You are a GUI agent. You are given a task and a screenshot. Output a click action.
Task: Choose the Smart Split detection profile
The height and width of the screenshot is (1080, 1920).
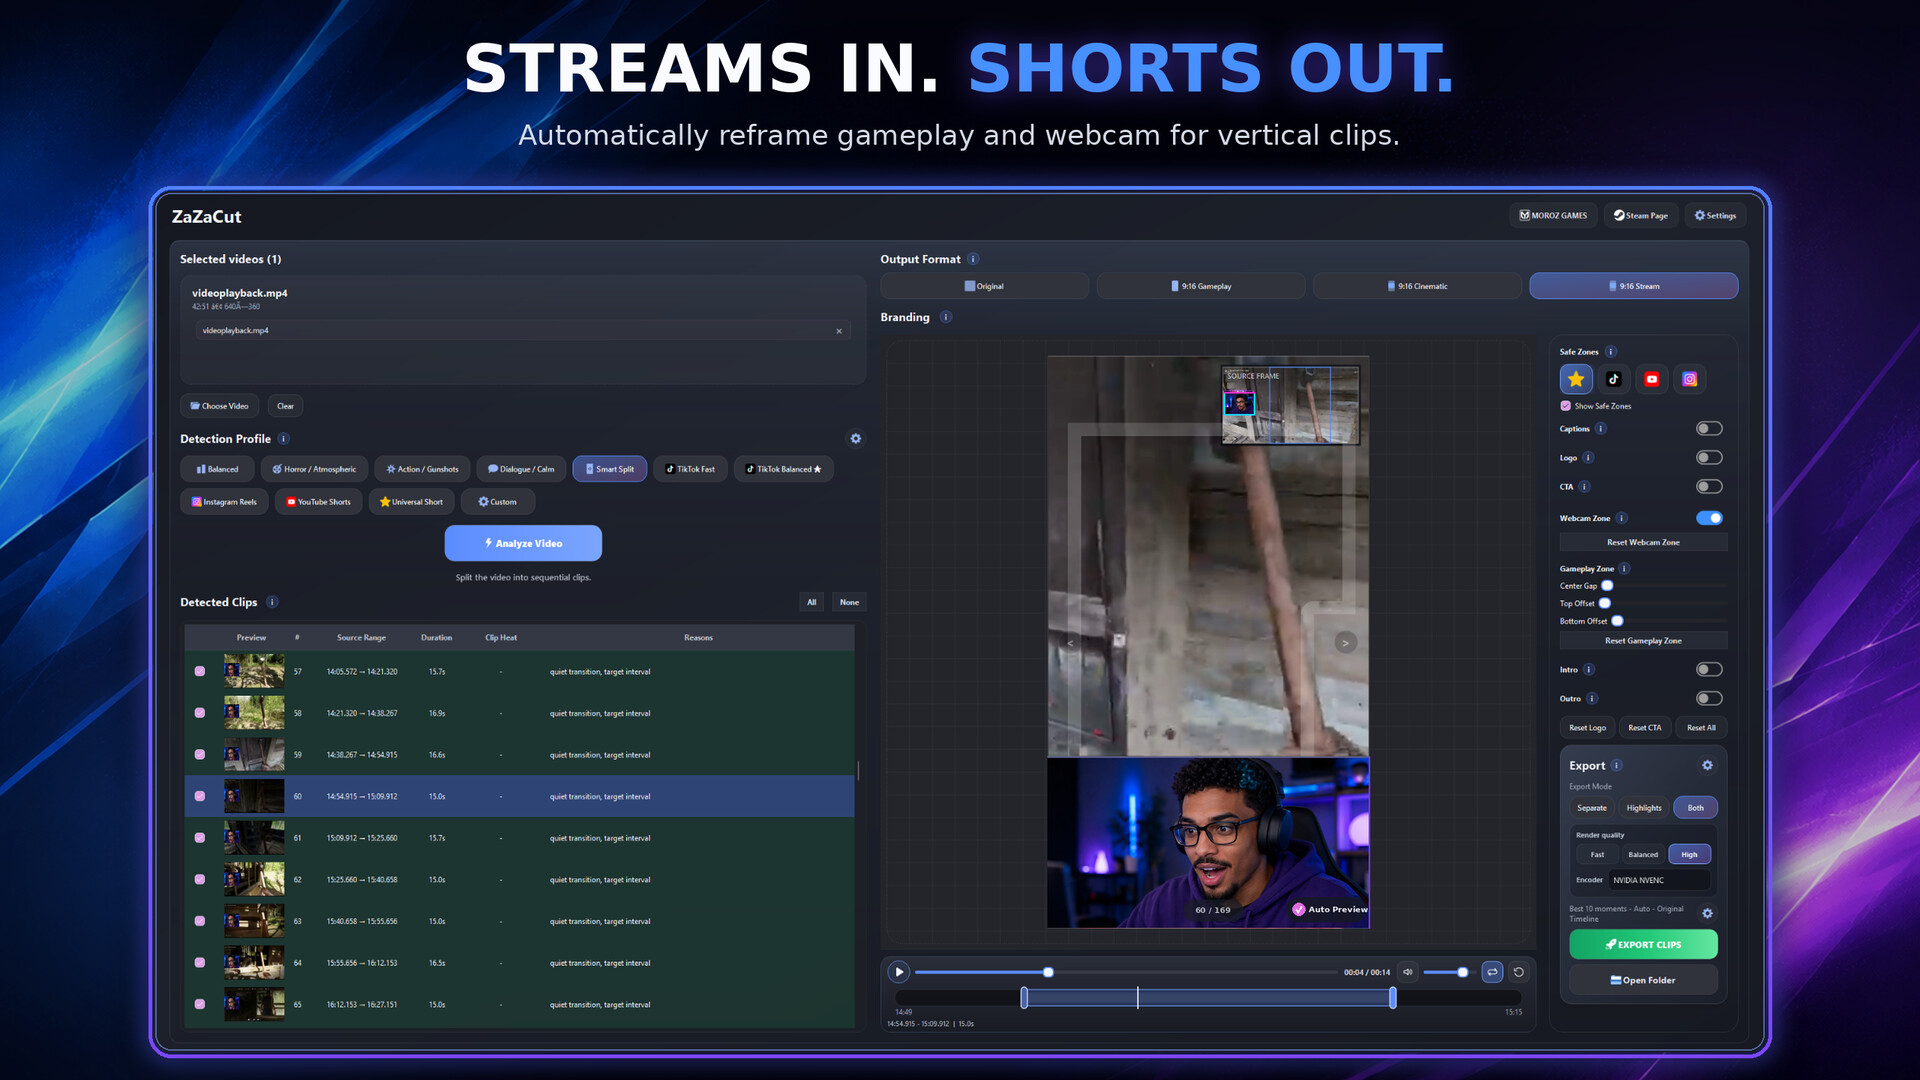pos(609,469)
